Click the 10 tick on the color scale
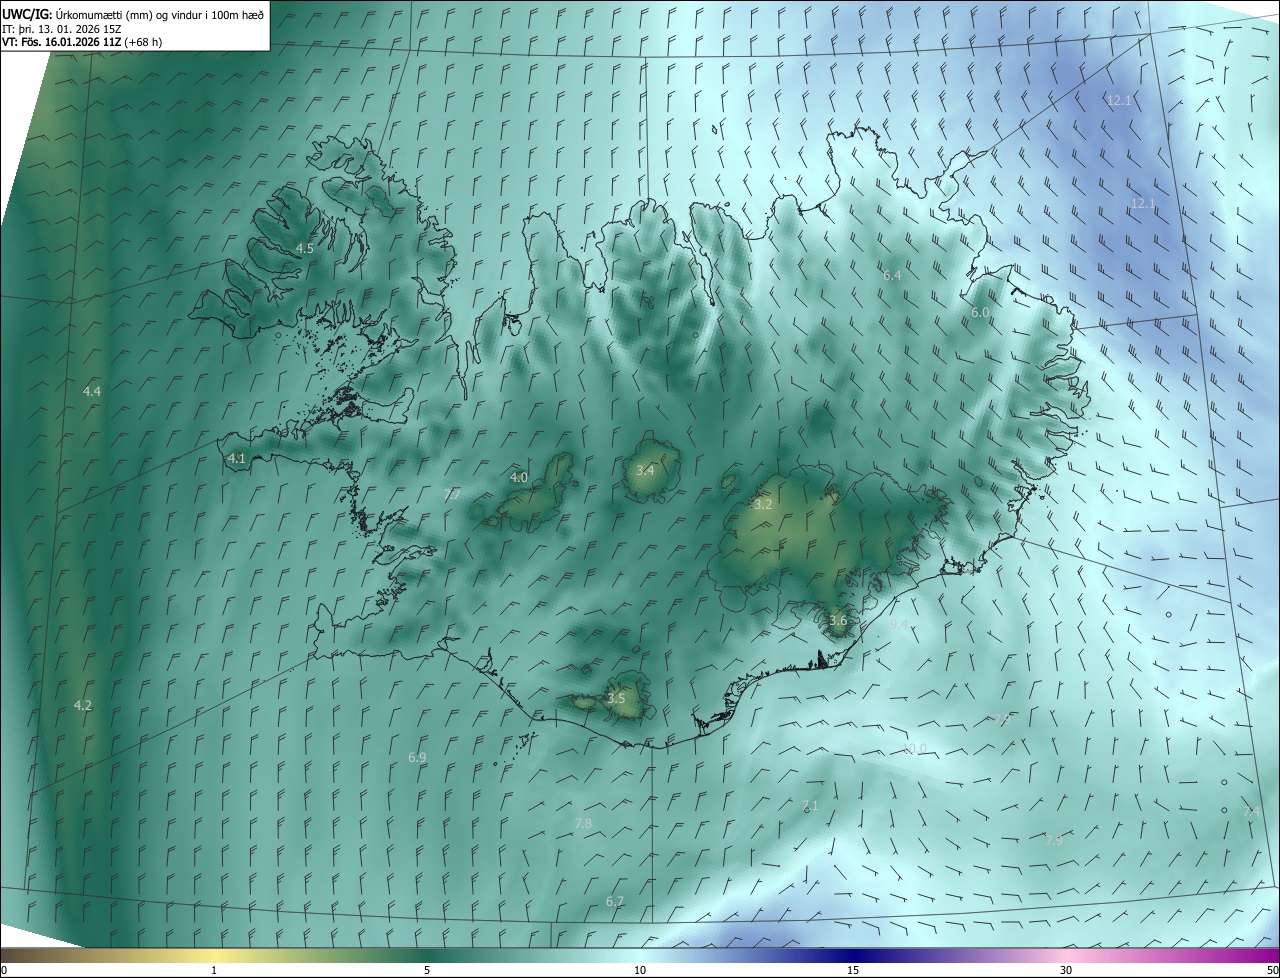 (x=640, y=970)
